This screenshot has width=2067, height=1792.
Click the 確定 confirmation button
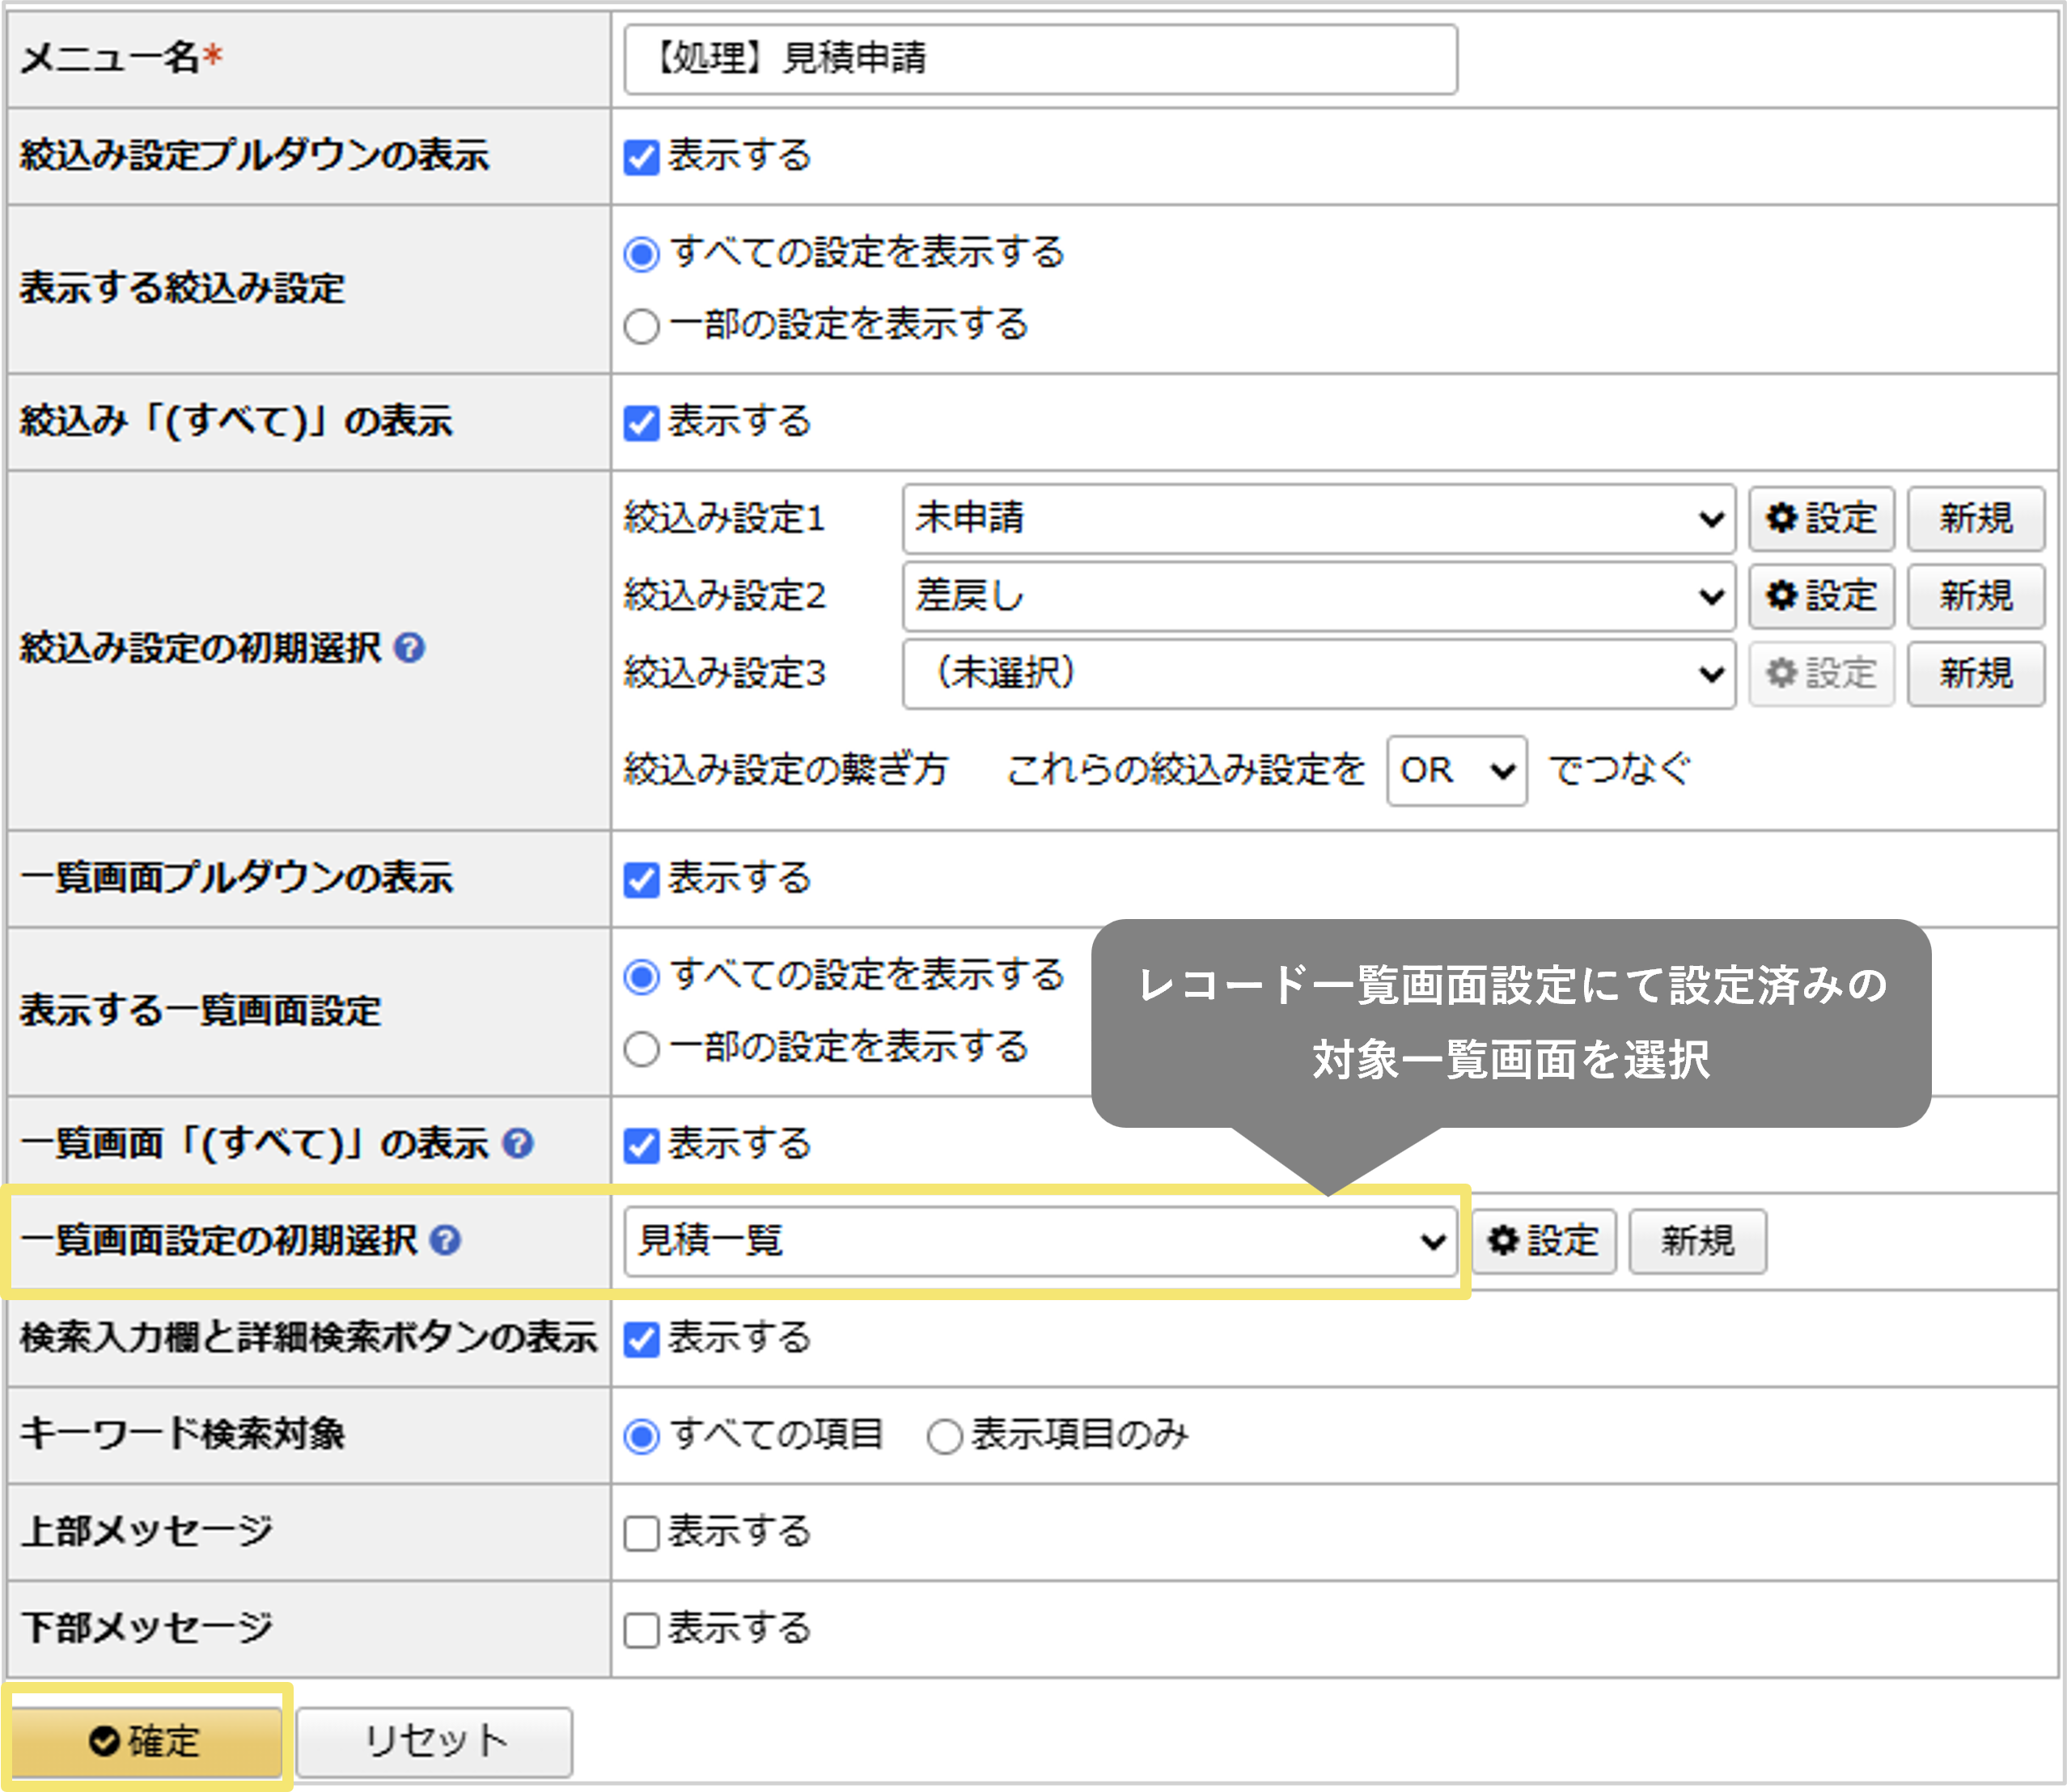pos(147,1740)
